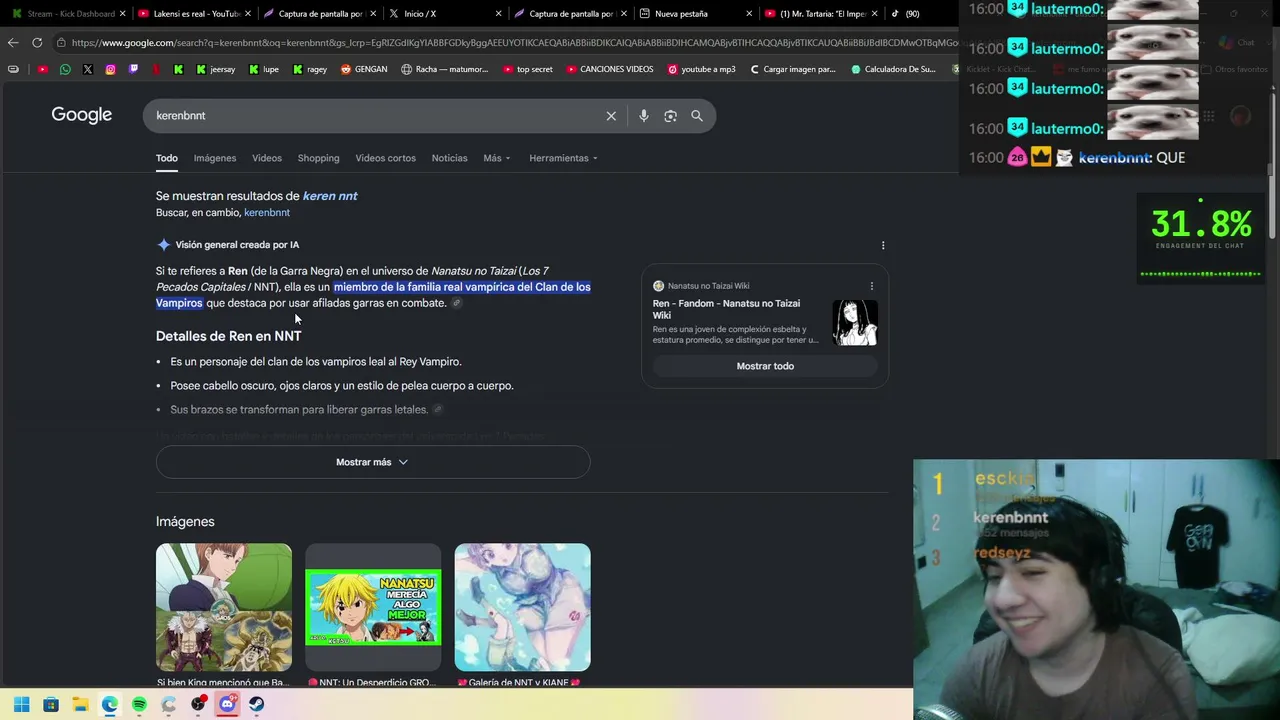
Task: Open Steam from the taskbar
Action: pyautogui.click(x=257, y=704)
